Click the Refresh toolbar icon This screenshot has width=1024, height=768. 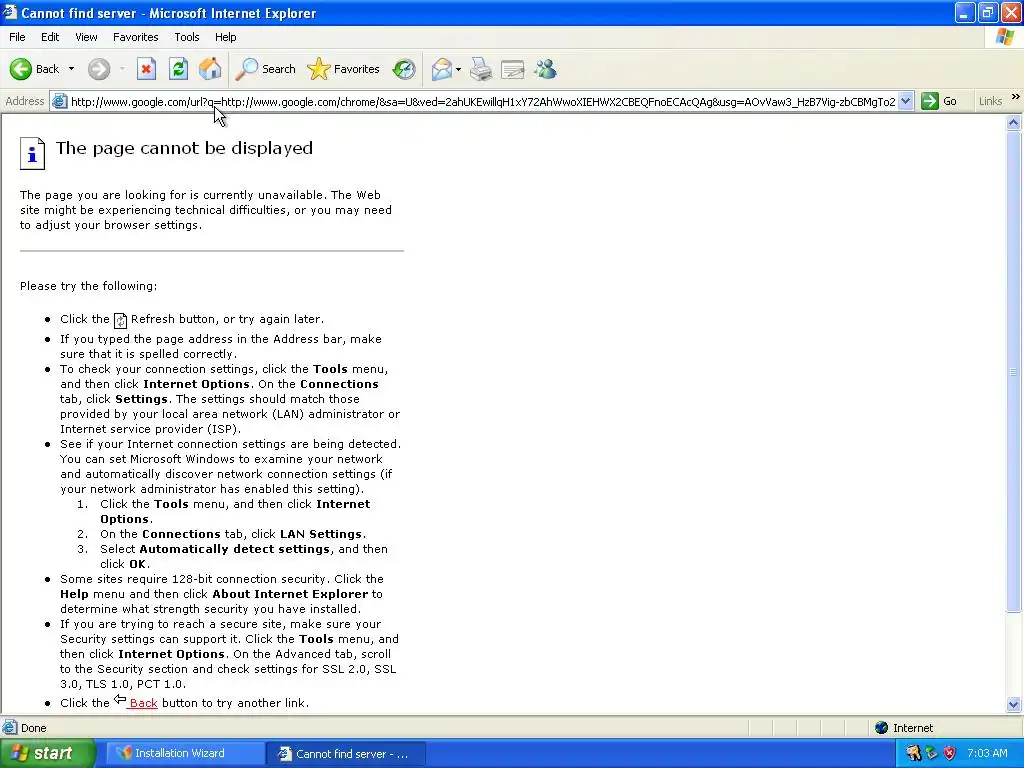pyautogui.click(x=178, y=69)
